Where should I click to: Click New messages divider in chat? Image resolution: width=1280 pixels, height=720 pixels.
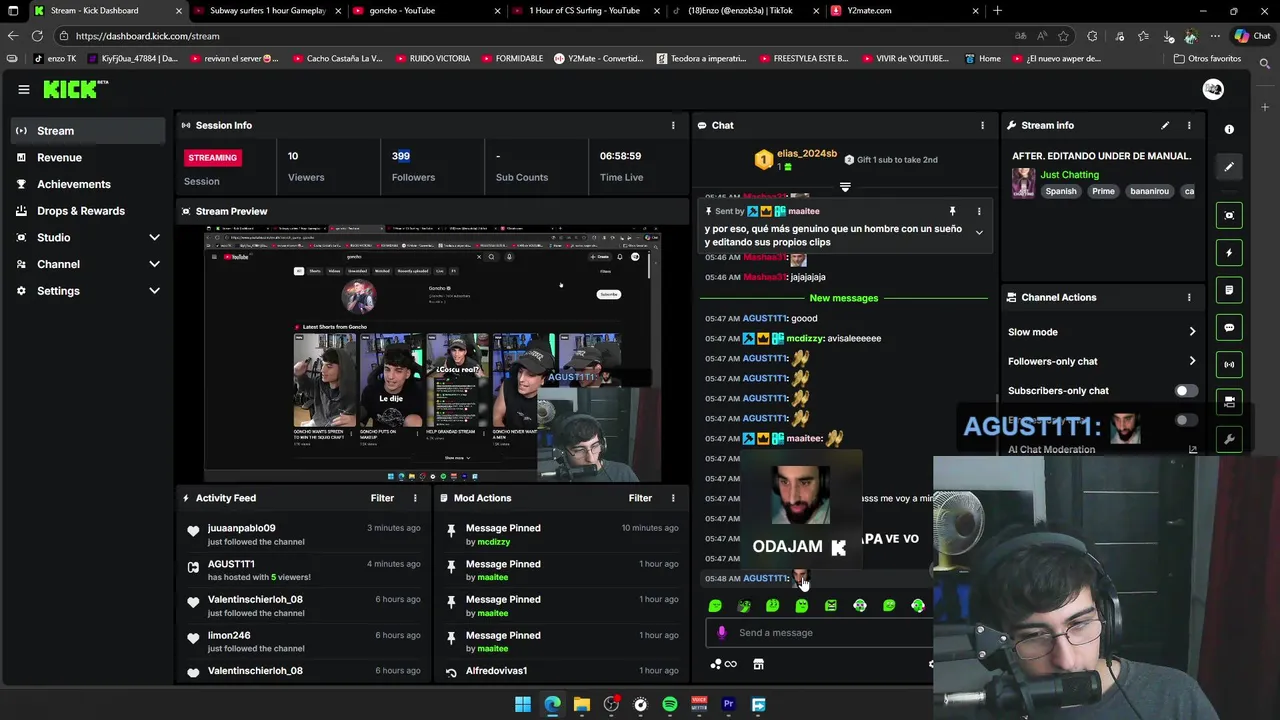[844, 298]
